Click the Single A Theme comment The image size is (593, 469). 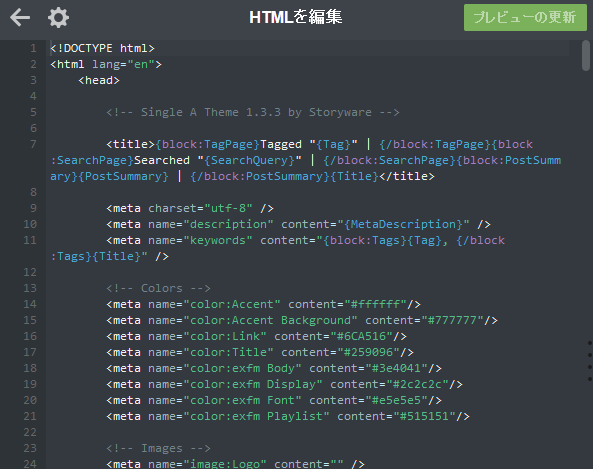[253, 112]
